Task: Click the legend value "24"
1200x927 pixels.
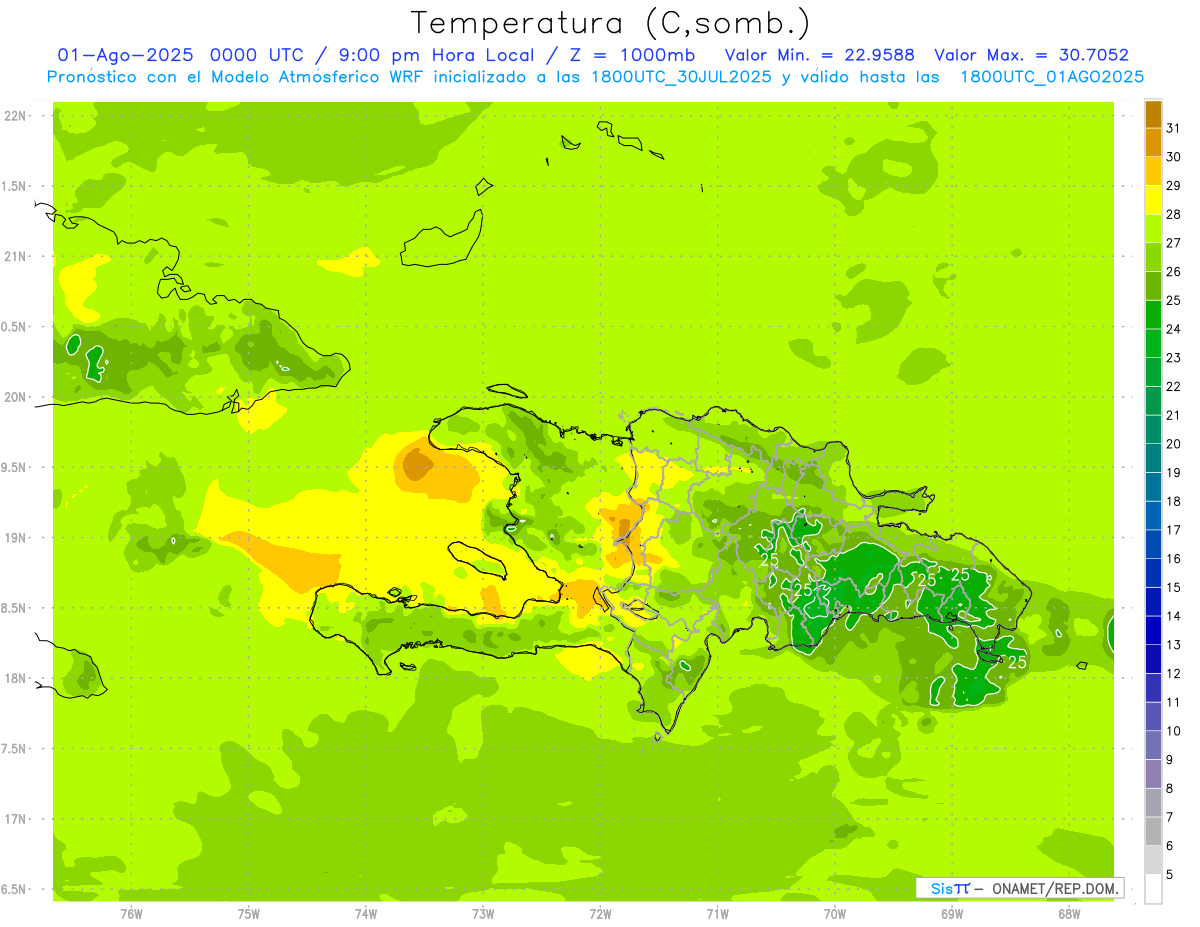Action: [x=1173, y=329]
